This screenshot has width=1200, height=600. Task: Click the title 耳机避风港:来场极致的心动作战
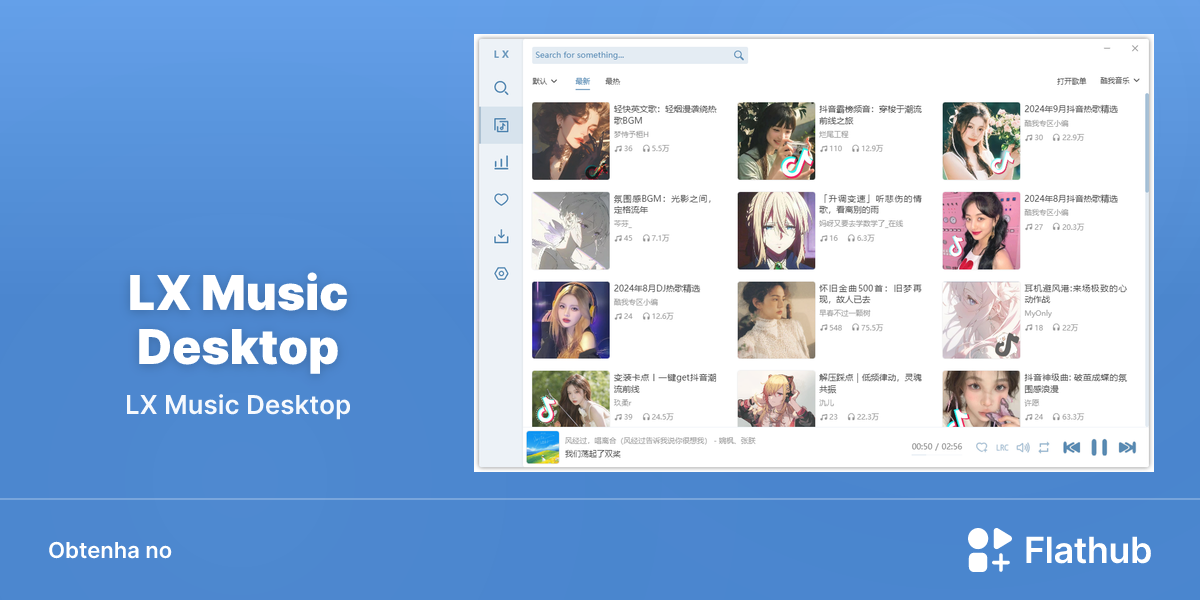[1076, 293]
